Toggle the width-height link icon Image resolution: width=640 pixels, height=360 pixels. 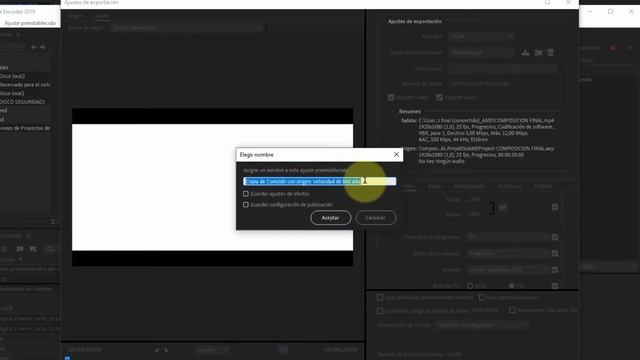tap(503, 207)
